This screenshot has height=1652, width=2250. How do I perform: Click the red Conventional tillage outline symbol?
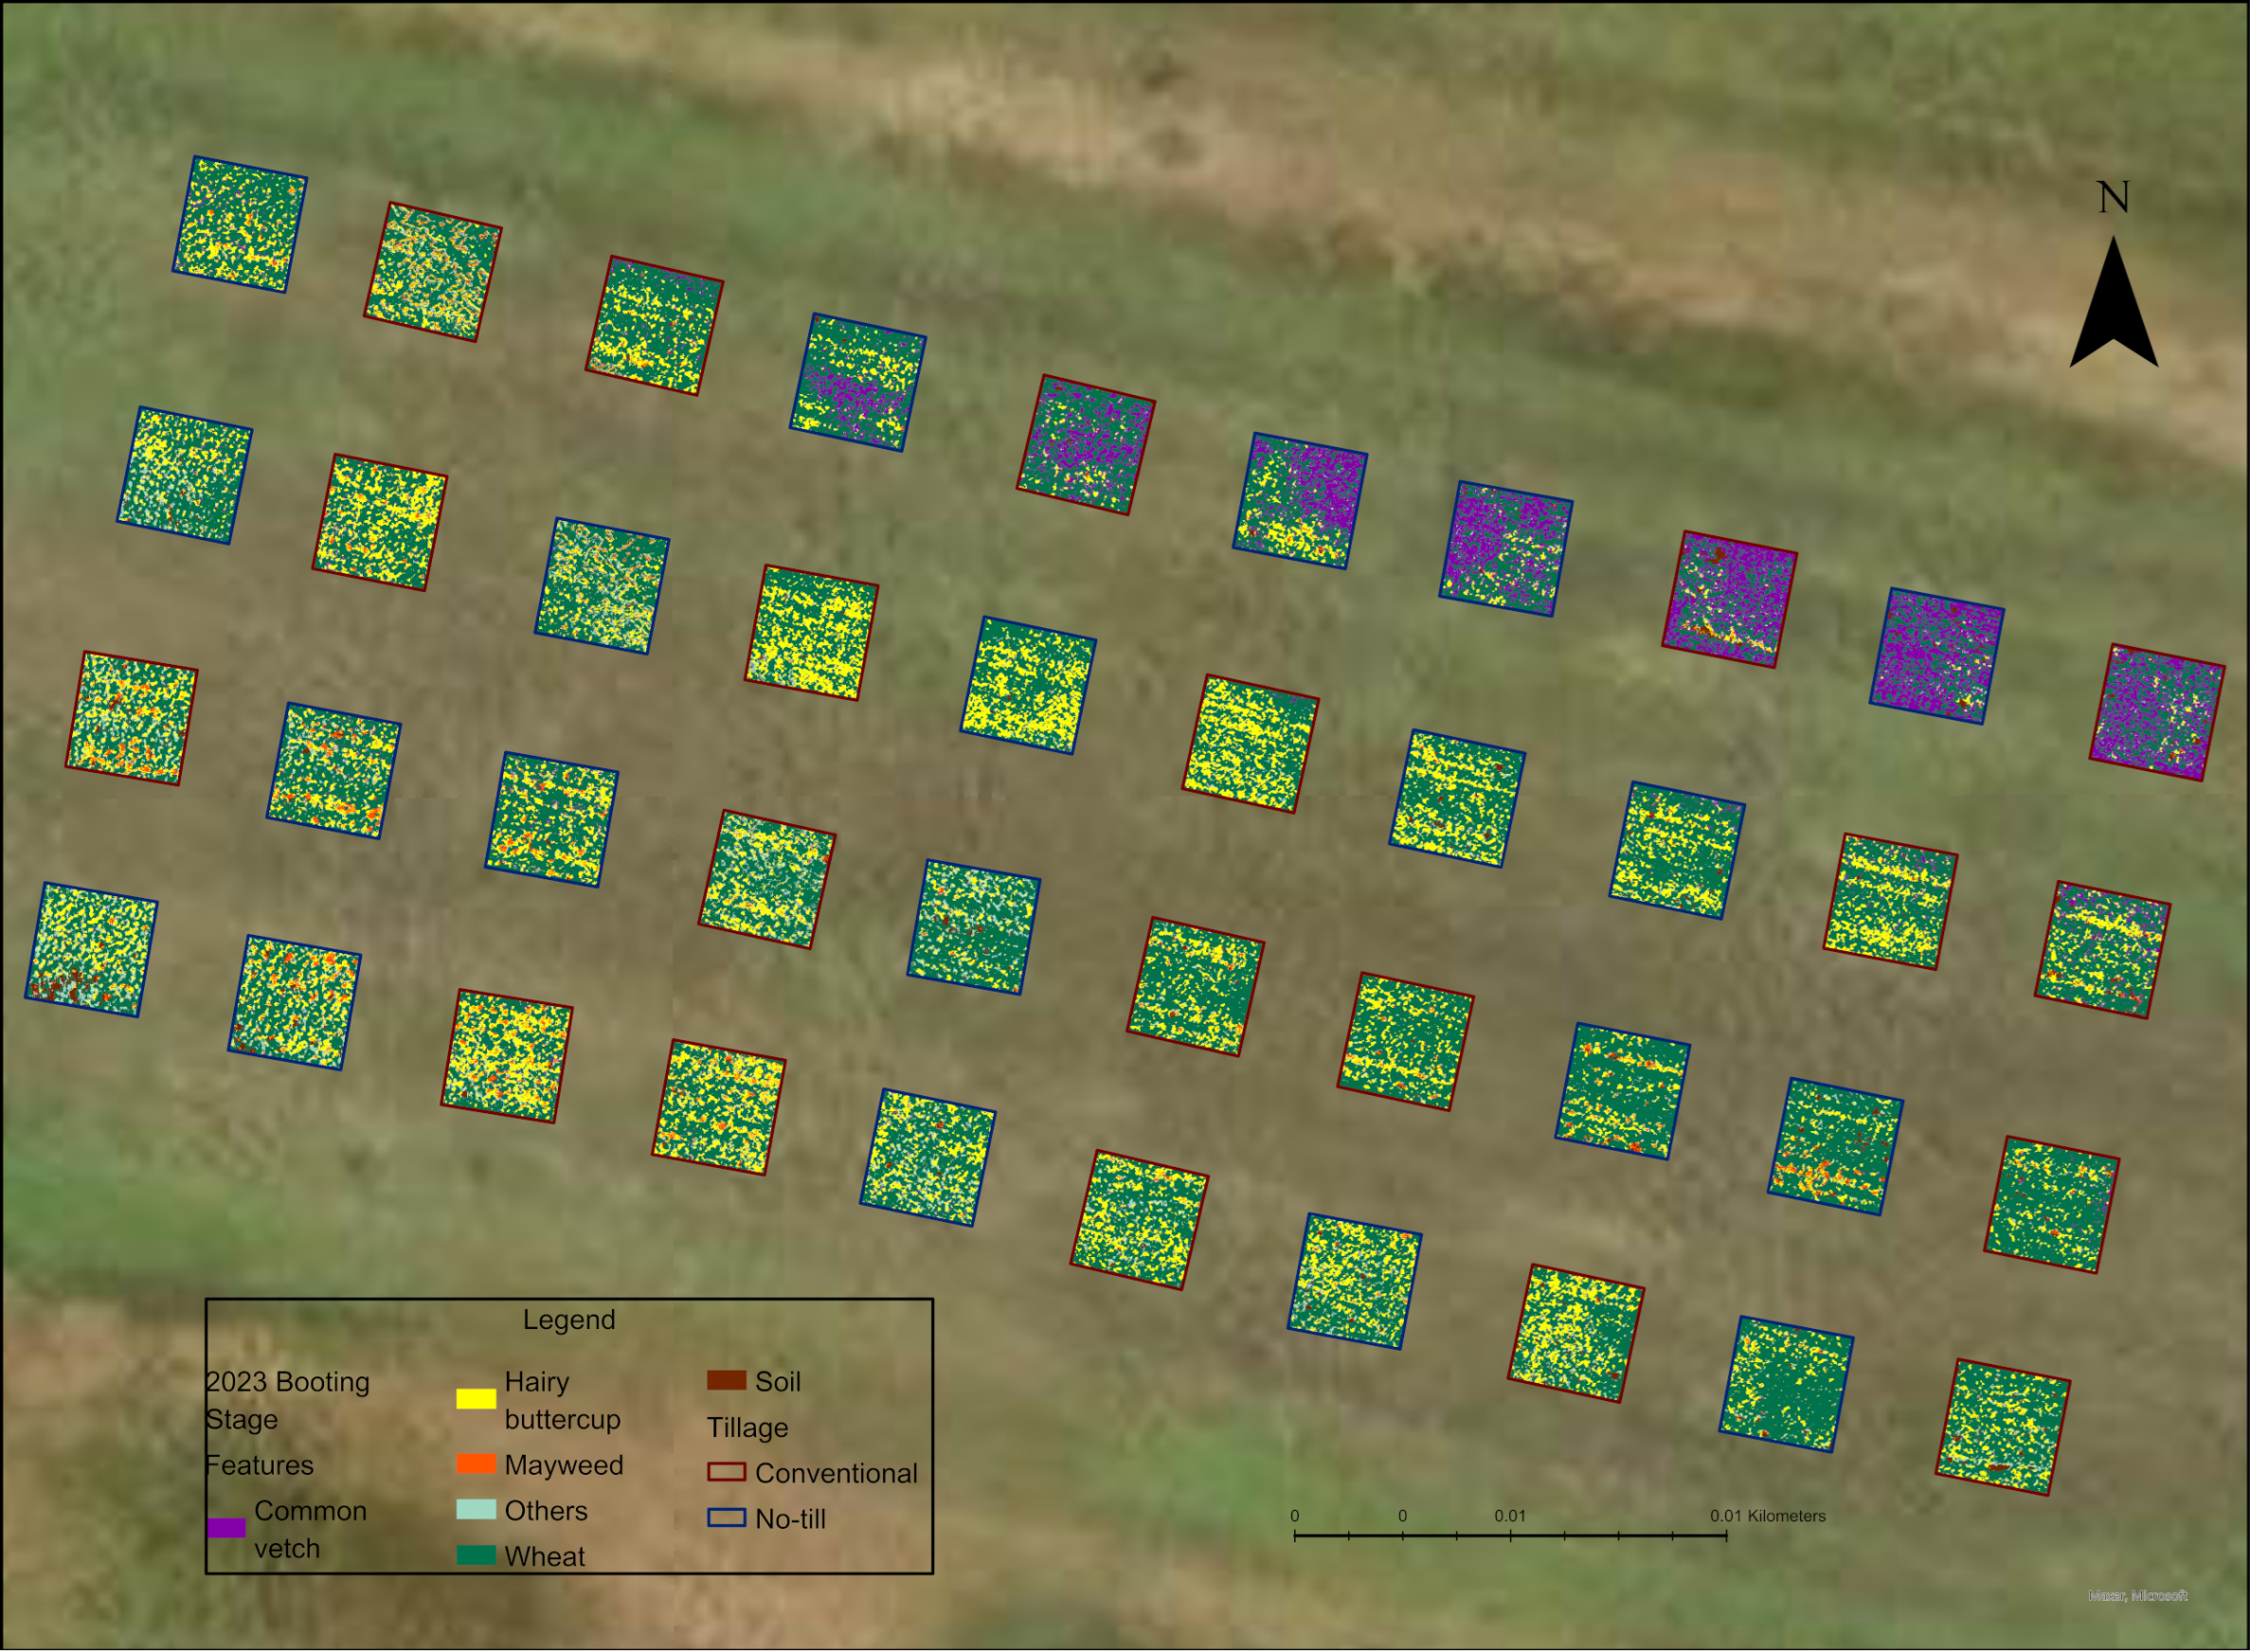727,1472
